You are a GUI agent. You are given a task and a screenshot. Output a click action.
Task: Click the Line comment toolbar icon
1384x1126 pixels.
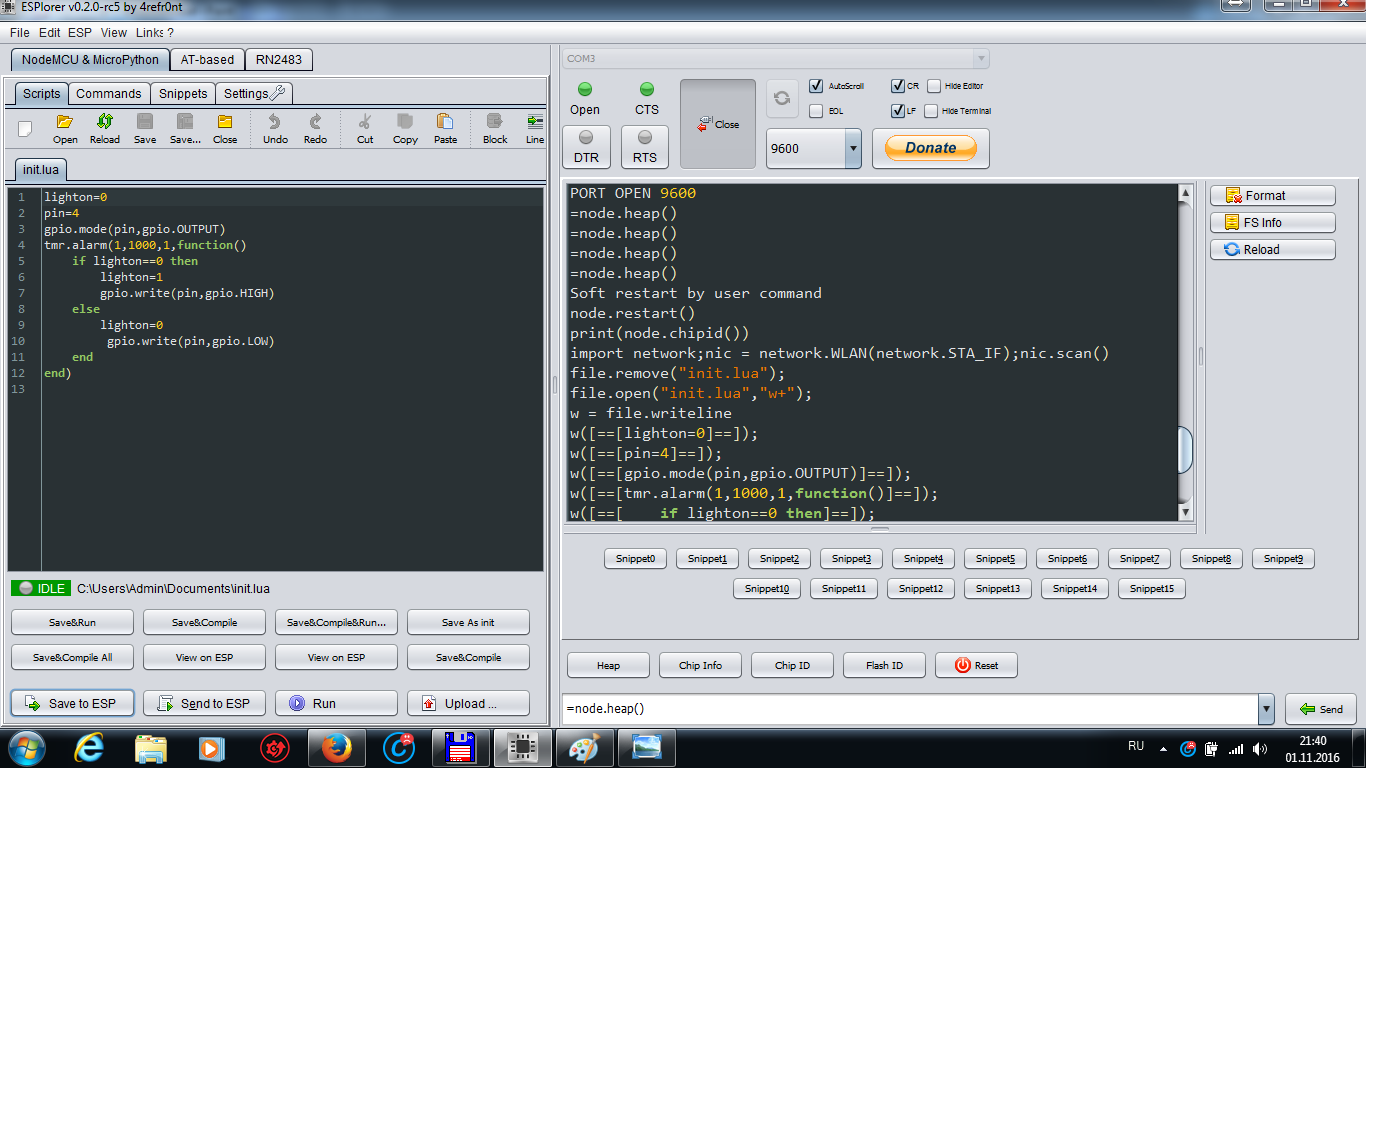[x=535, y=128]
